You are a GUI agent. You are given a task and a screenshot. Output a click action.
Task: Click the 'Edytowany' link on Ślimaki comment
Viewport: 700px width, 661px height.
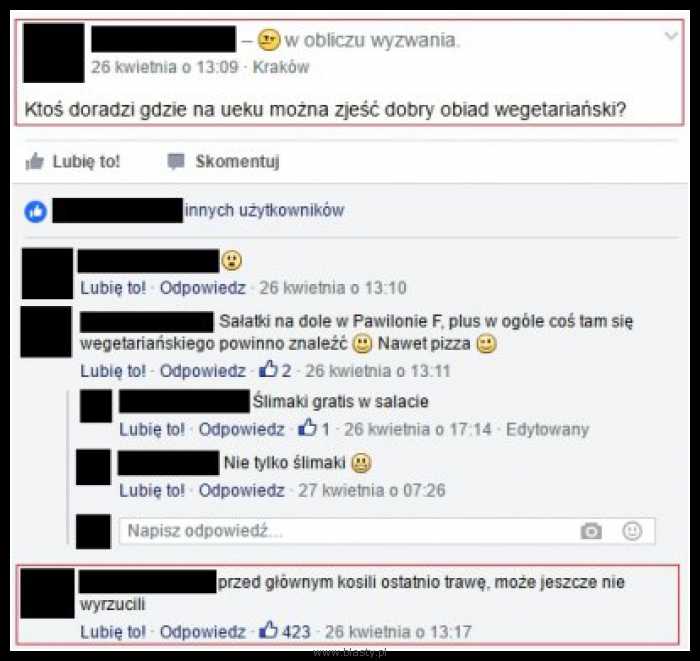pos(547,429)
